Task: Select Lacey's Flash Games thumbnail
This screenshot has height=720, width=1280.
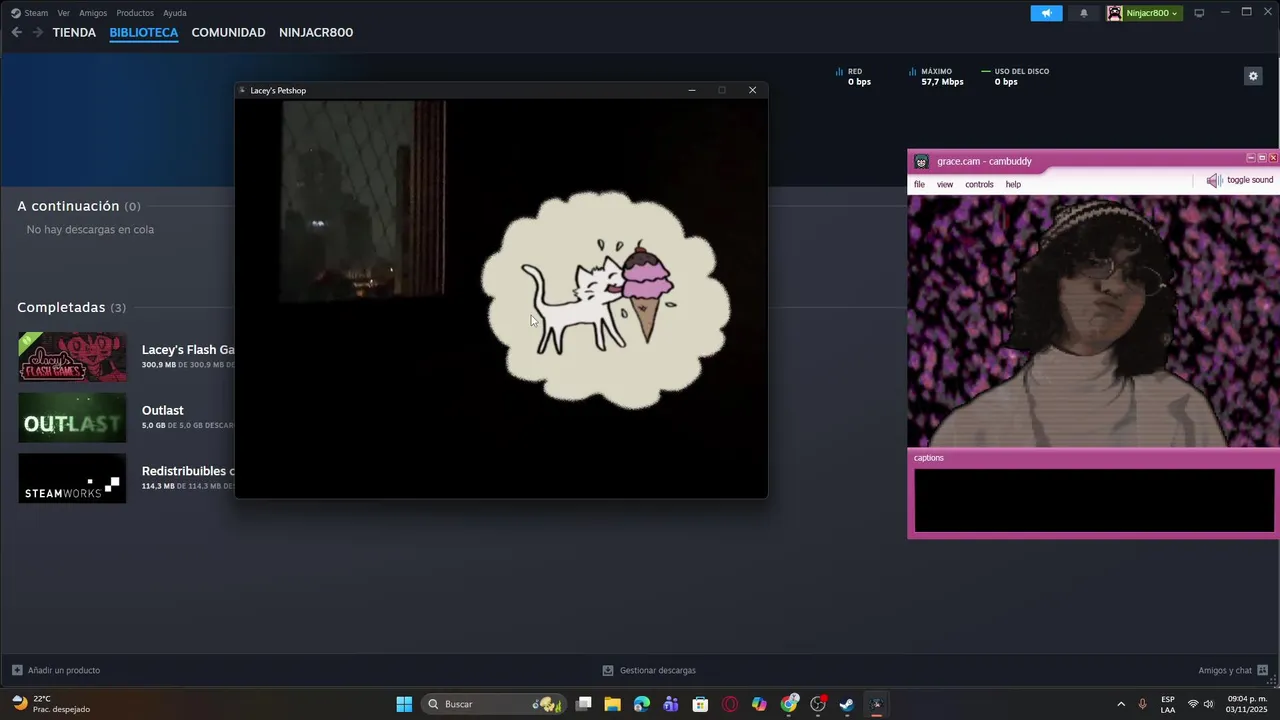Action: [72, 357]
